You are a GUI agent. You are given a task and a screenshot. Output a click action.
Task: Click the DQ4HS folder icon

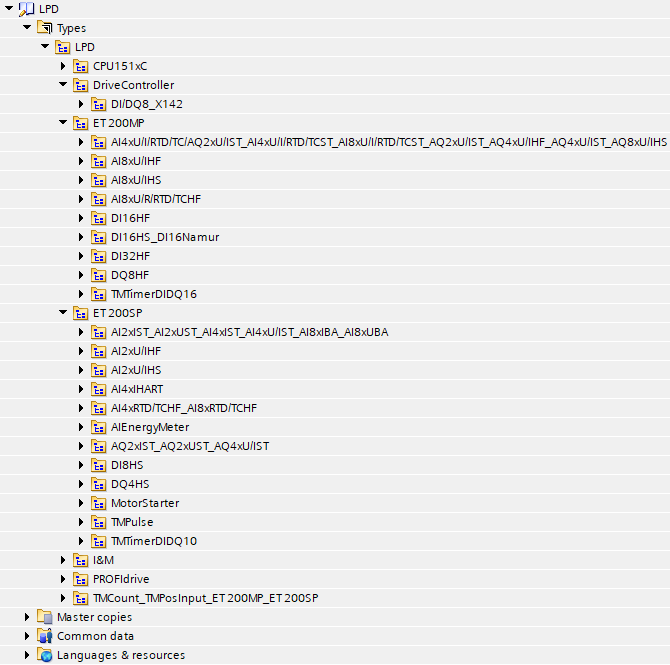coord(99,484)
